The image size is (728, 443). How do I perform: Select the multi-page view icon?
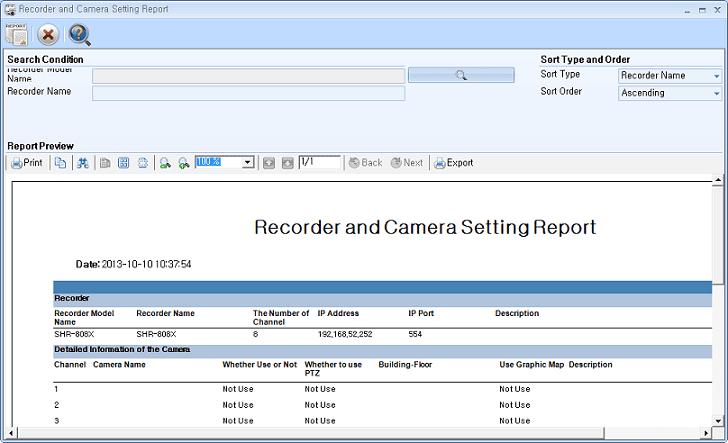pos(124,163)
